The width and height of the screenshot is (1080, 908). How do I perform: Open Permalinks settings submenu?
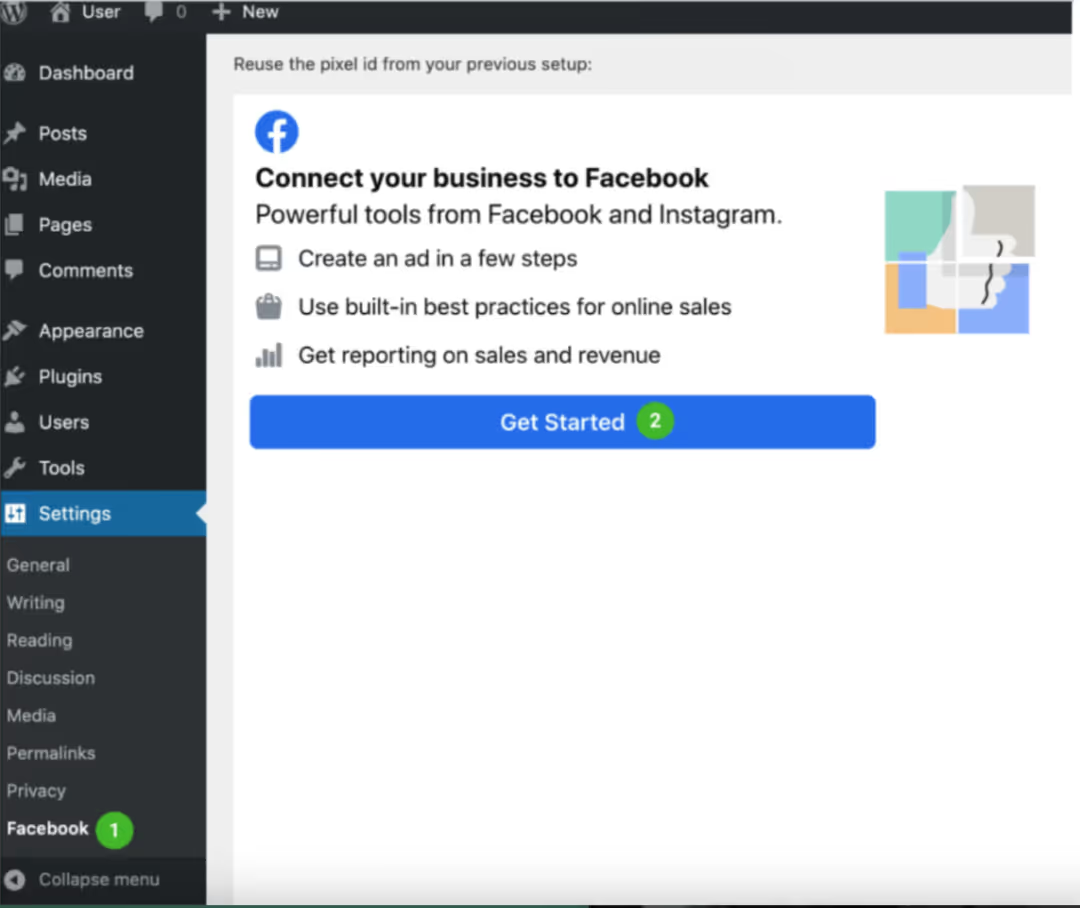51,753
